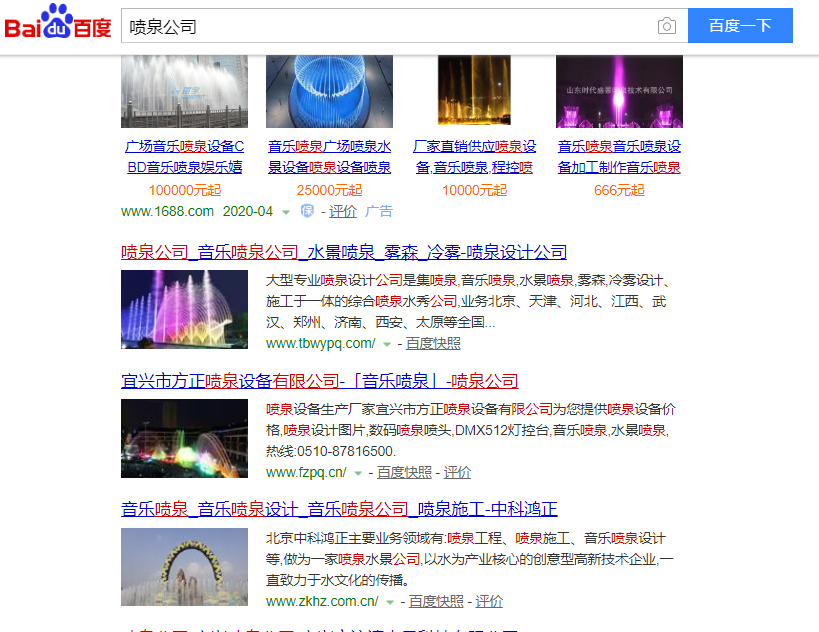Open 百度快照 for tbwypq.com result
This screenshot has width=819, height=632.
433,343
